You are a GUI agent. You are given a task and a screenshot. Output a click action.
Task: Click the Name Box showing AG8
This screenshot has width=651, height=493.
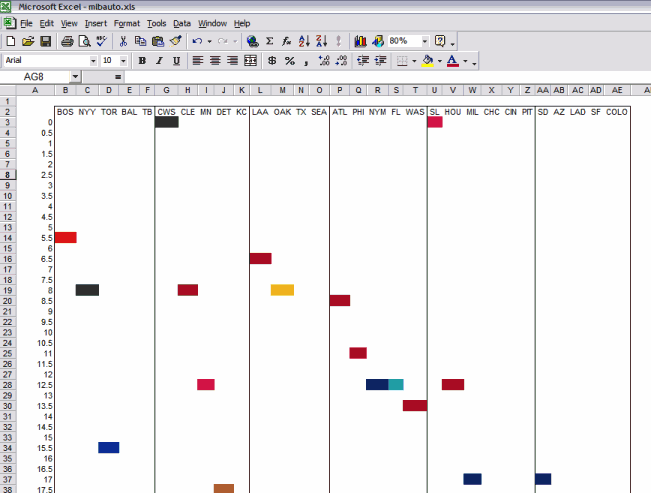(x=35, y=77)
